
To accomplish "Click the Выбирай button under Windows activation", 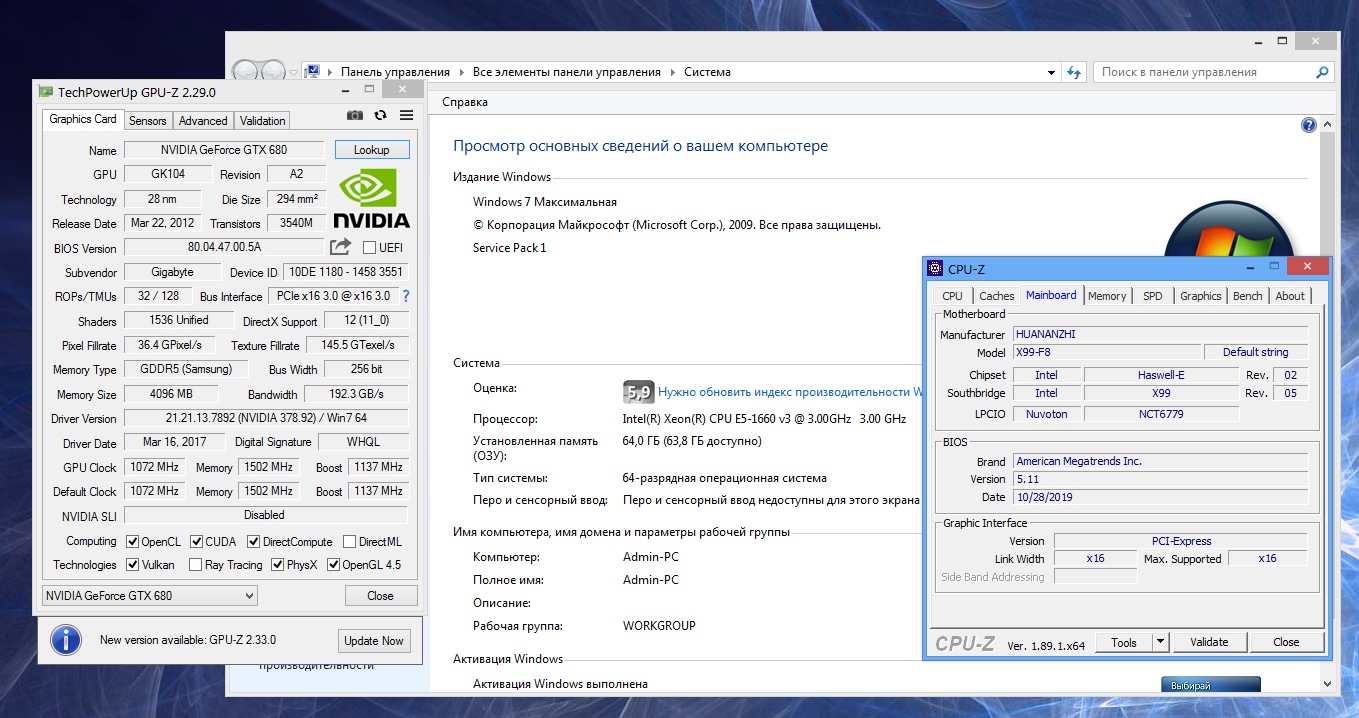I will click(1210, 685).
